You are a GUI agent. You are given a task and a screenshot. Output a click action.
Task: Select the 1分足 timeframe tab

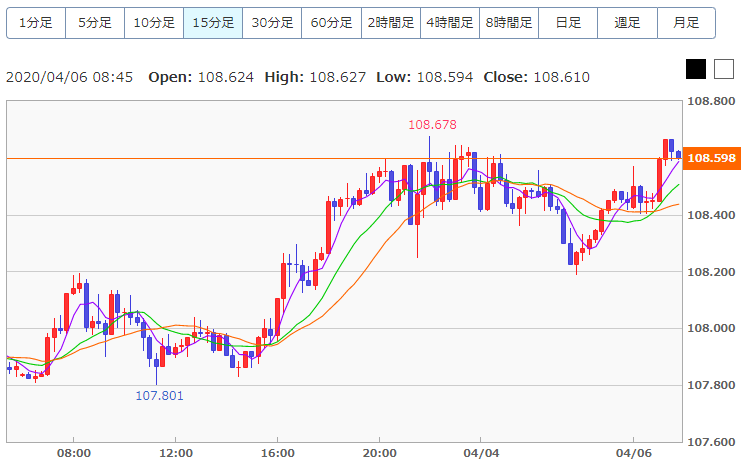(x=36, y=22)
